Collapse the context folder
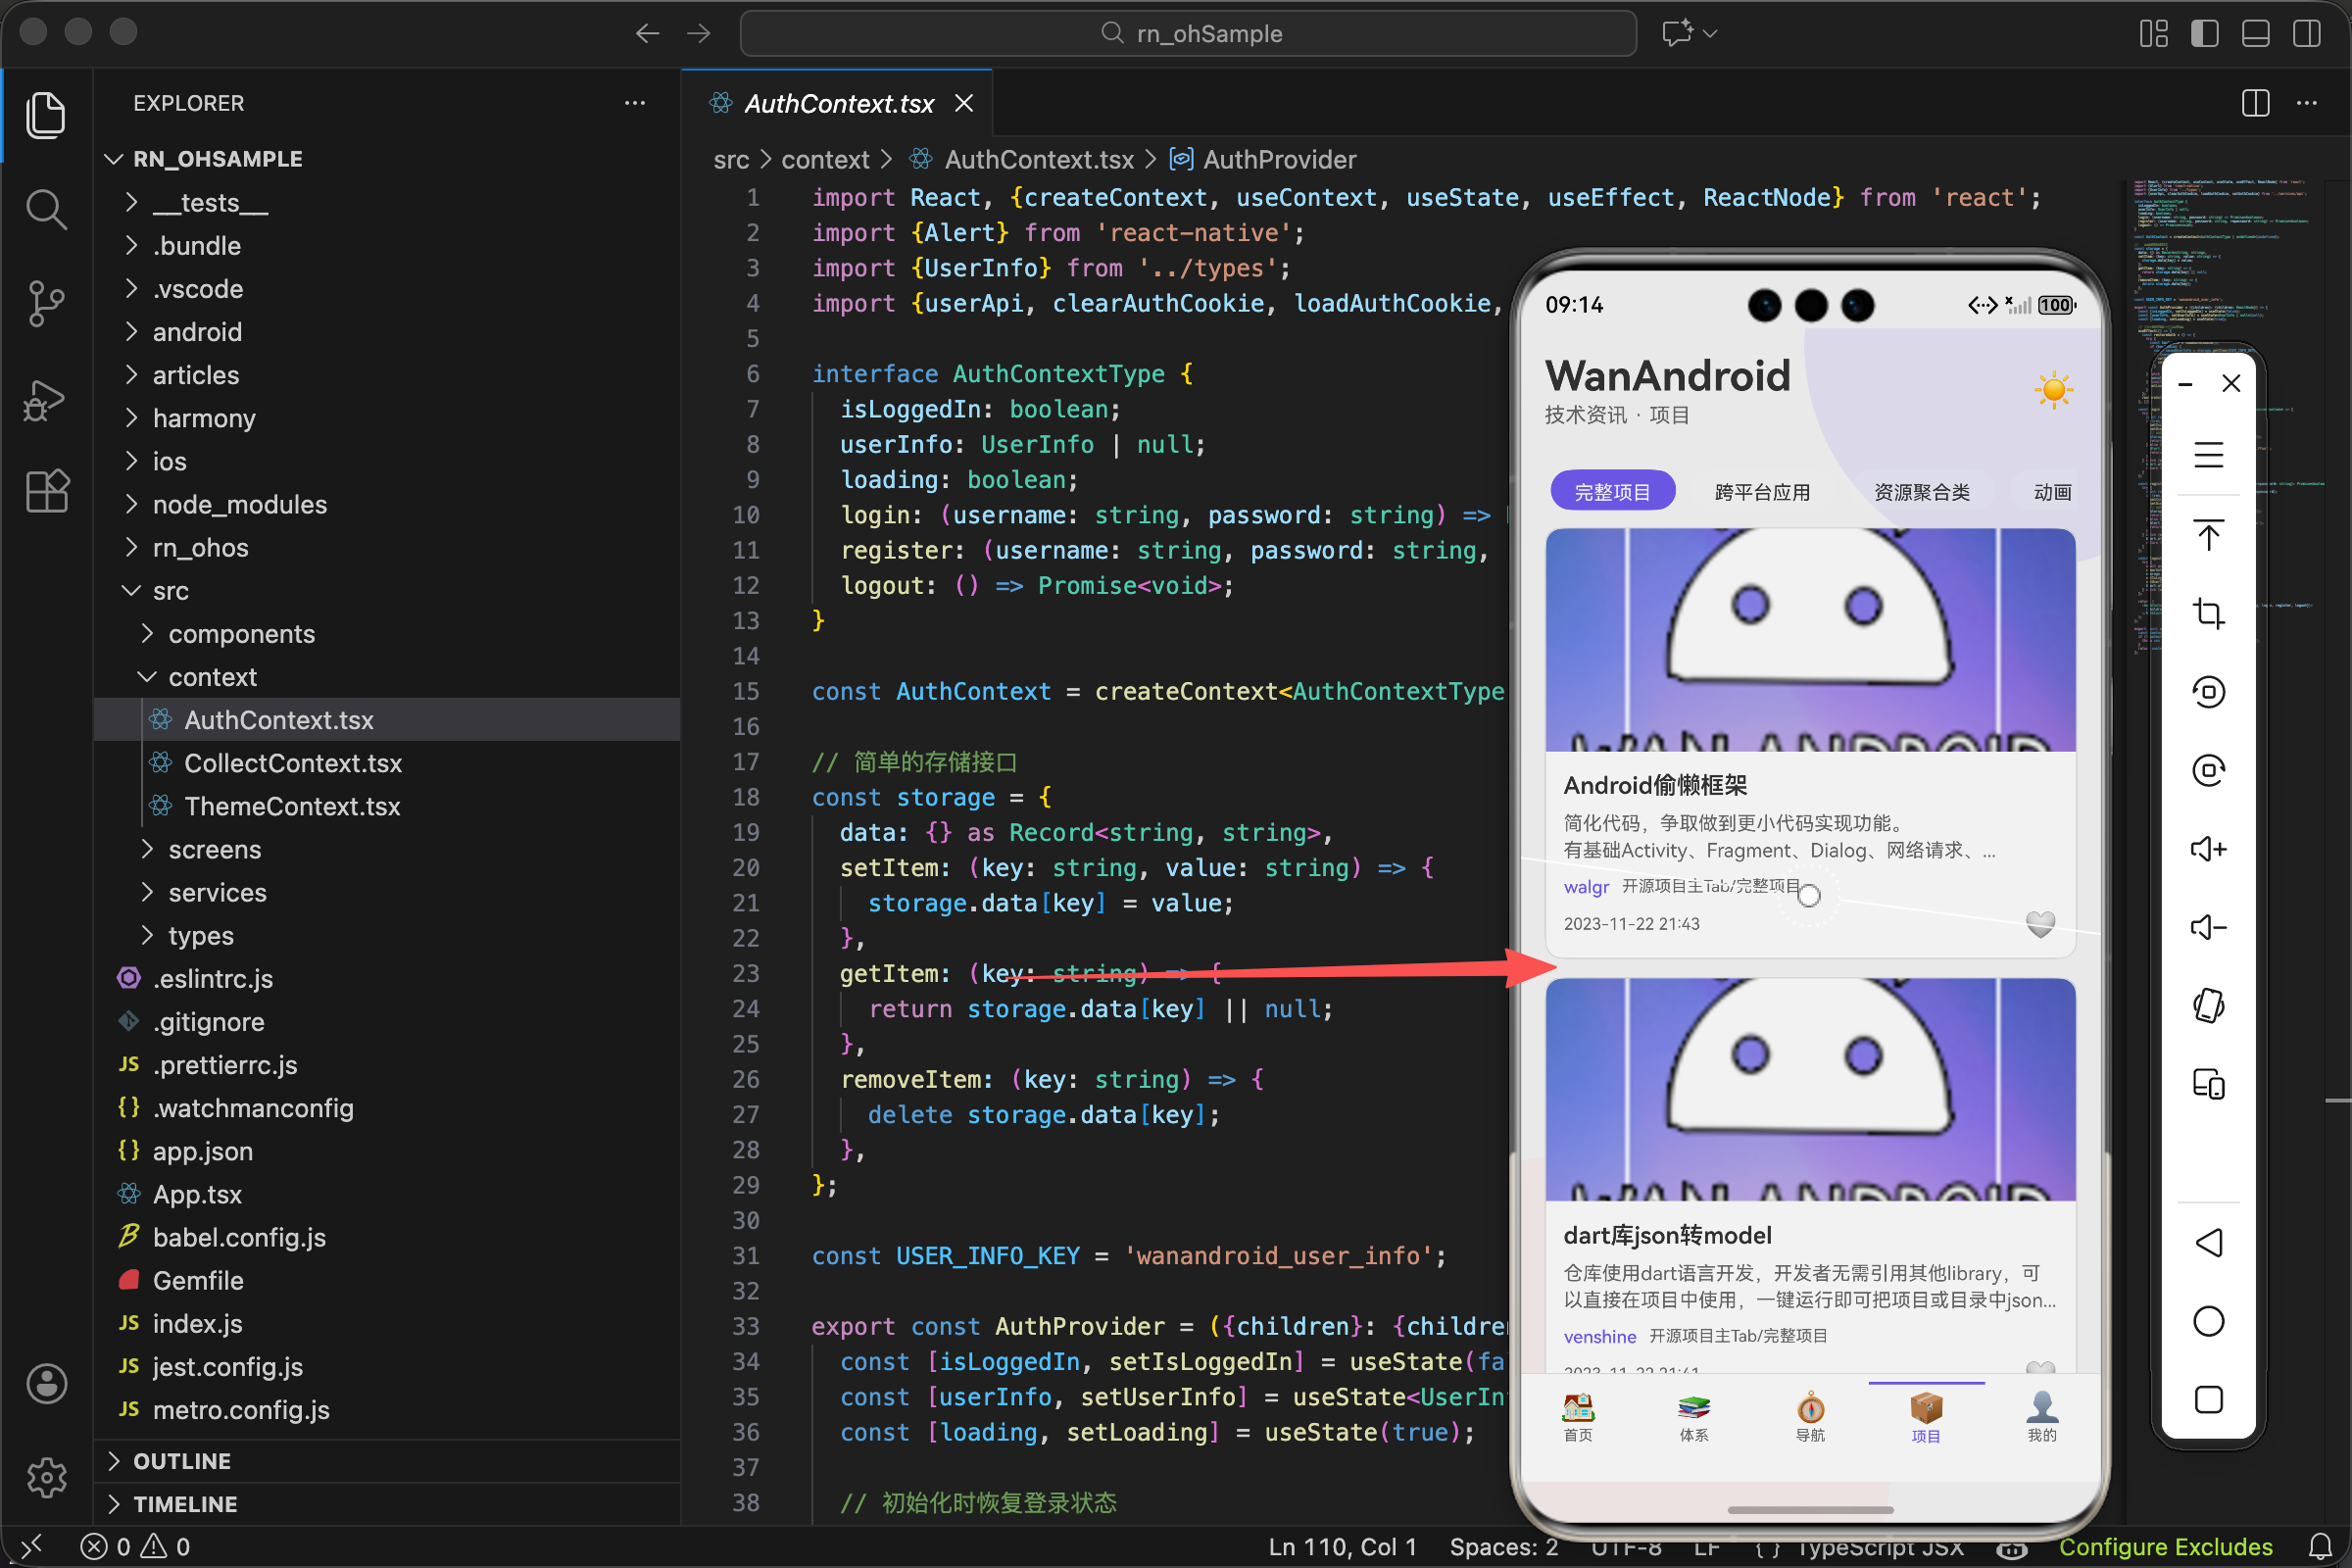The image size is (2352, 1568). coord(212,677)
